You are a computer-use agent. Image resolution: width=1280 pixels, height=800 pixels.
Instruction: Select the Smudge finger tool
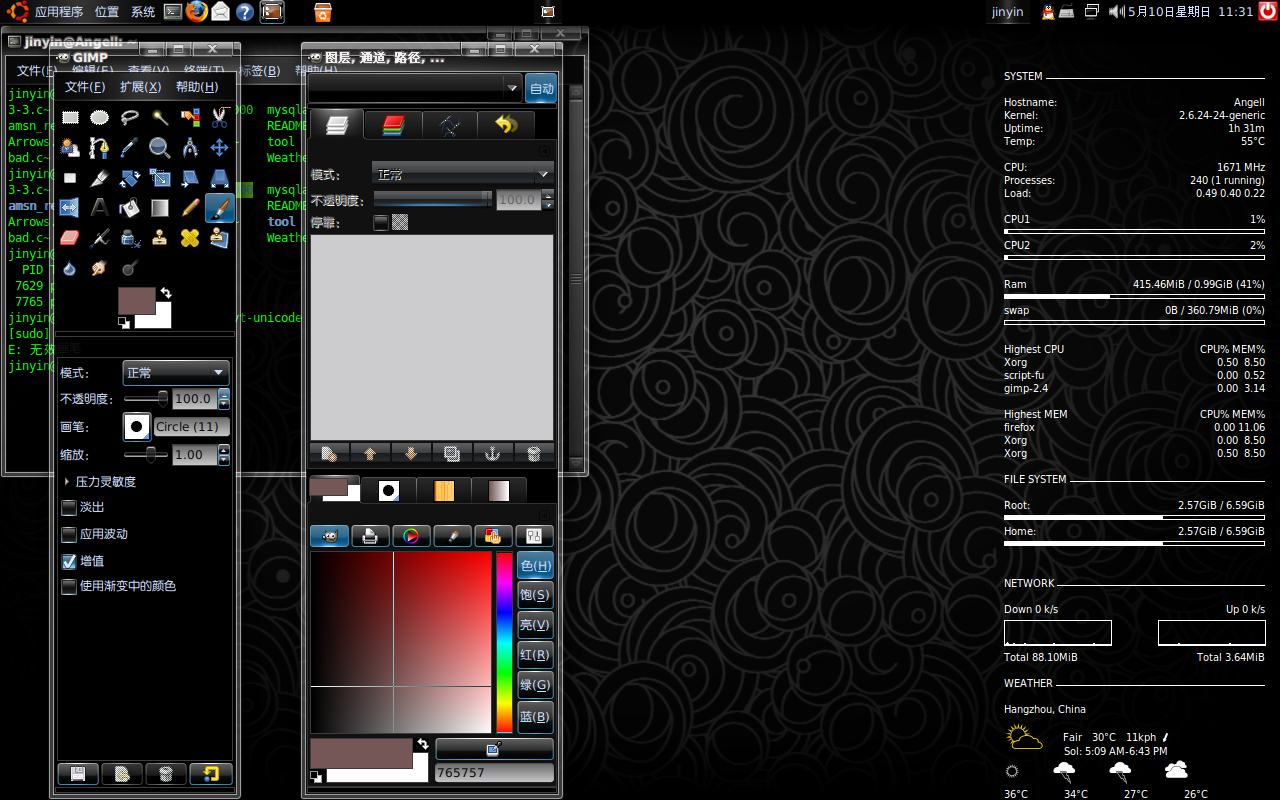pos(100,268)
